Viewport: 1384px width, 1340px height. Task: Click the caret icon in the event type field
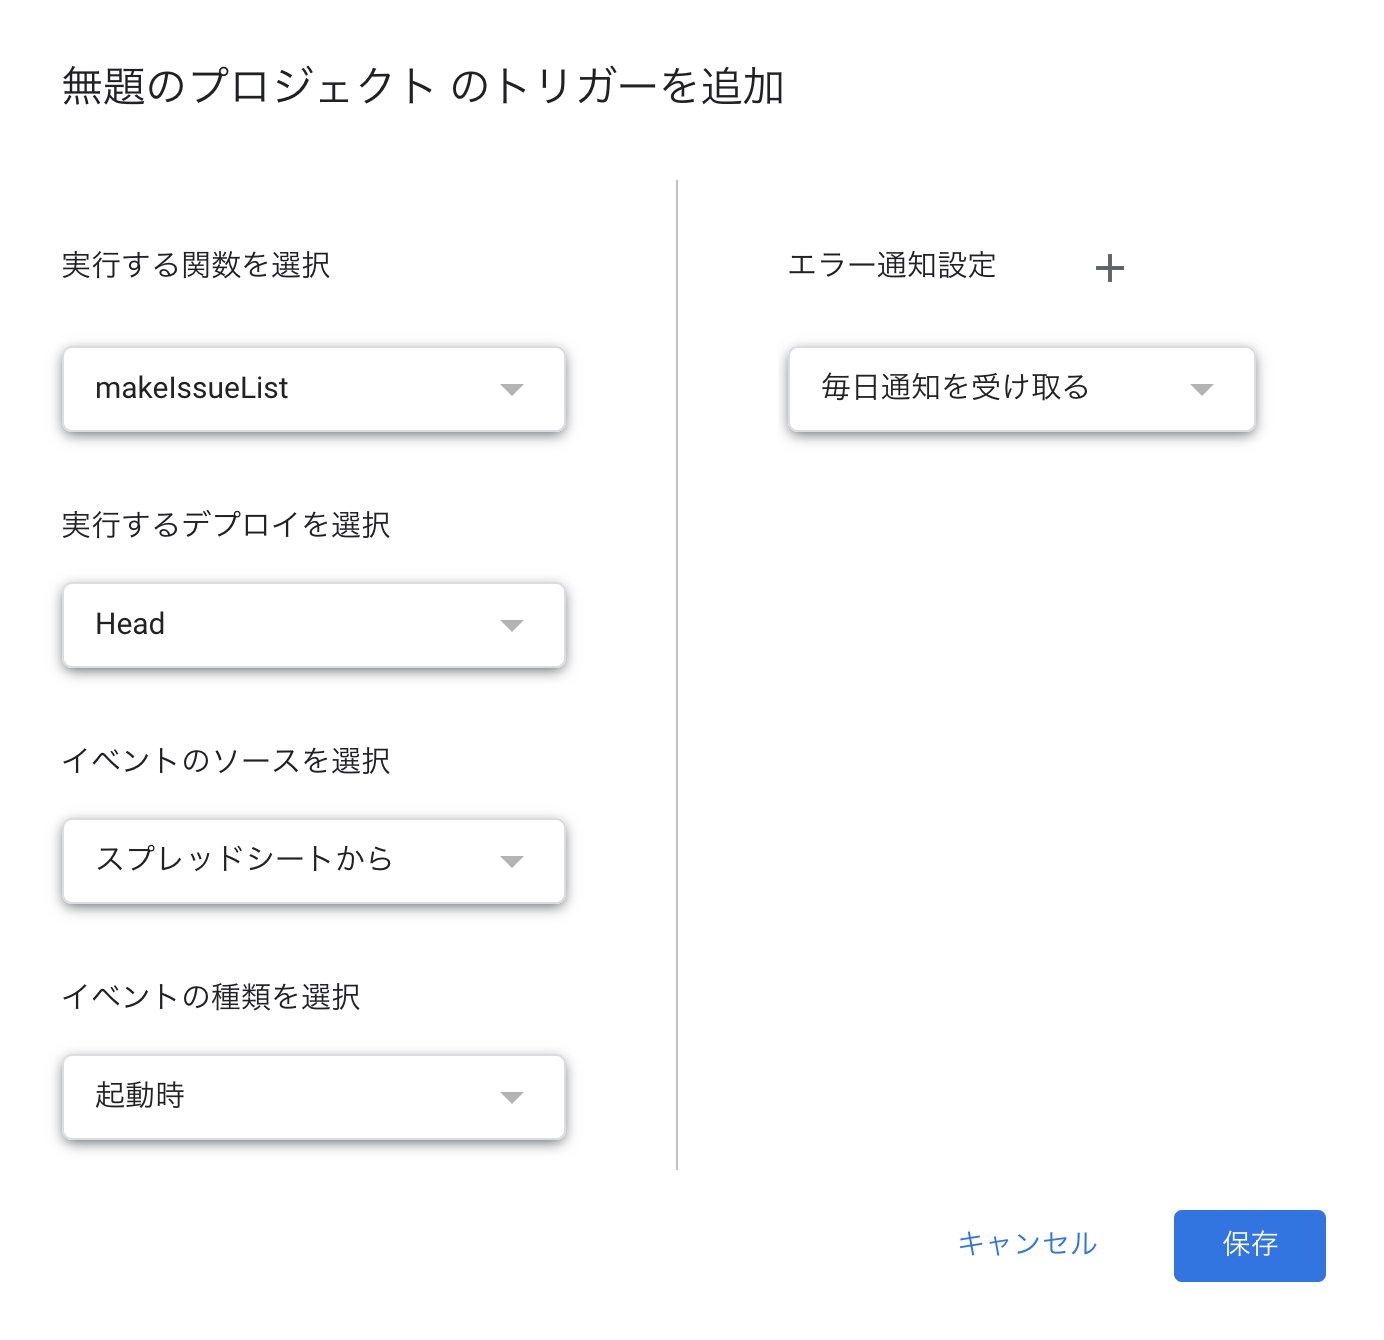click(x=513, y=1097)
